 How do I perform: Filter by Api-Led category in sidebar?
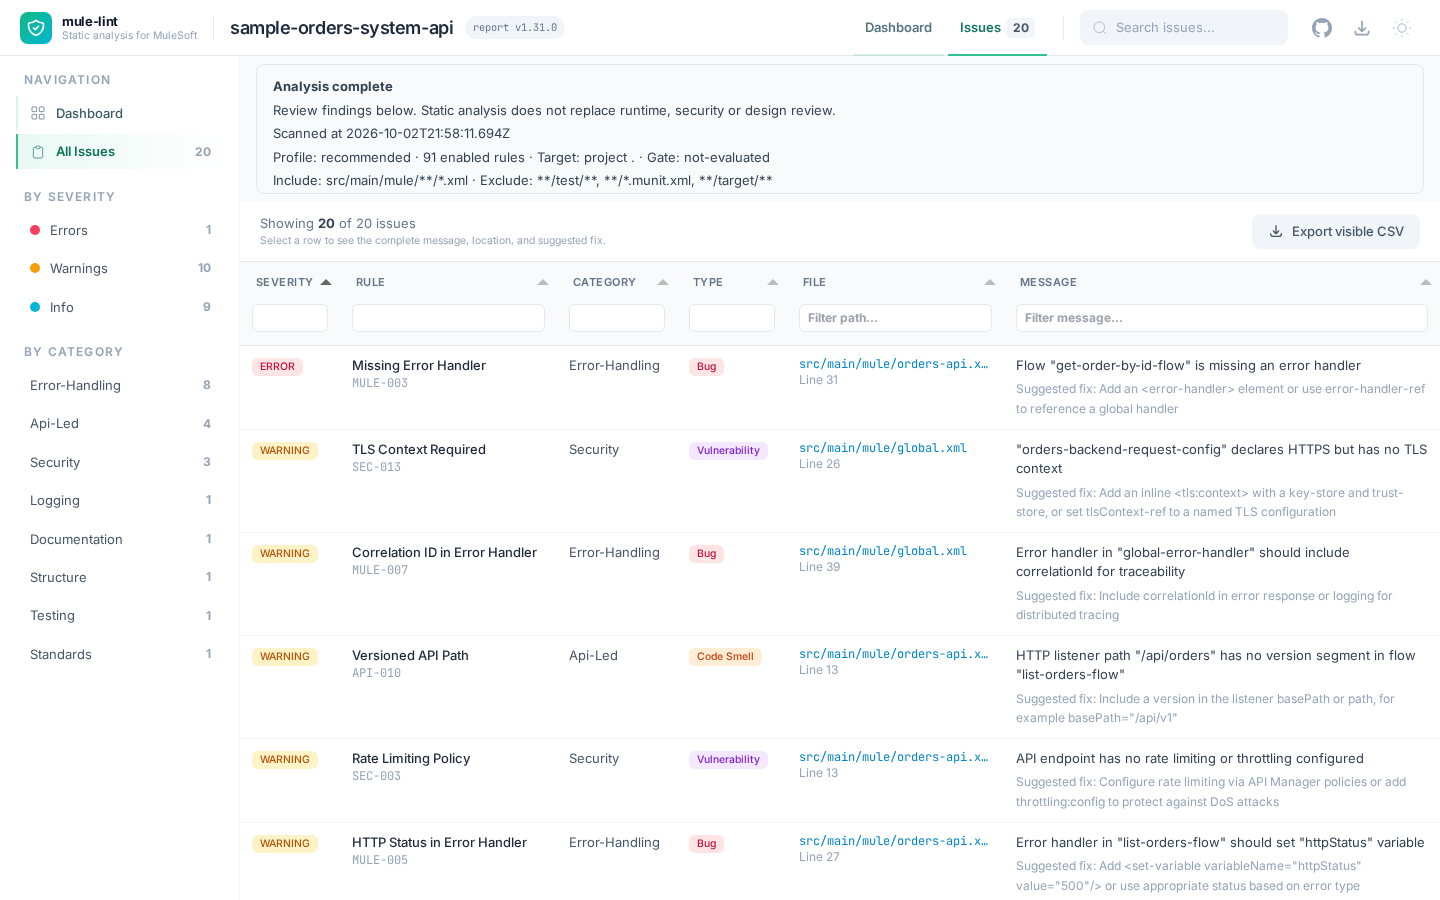(120, 423)
